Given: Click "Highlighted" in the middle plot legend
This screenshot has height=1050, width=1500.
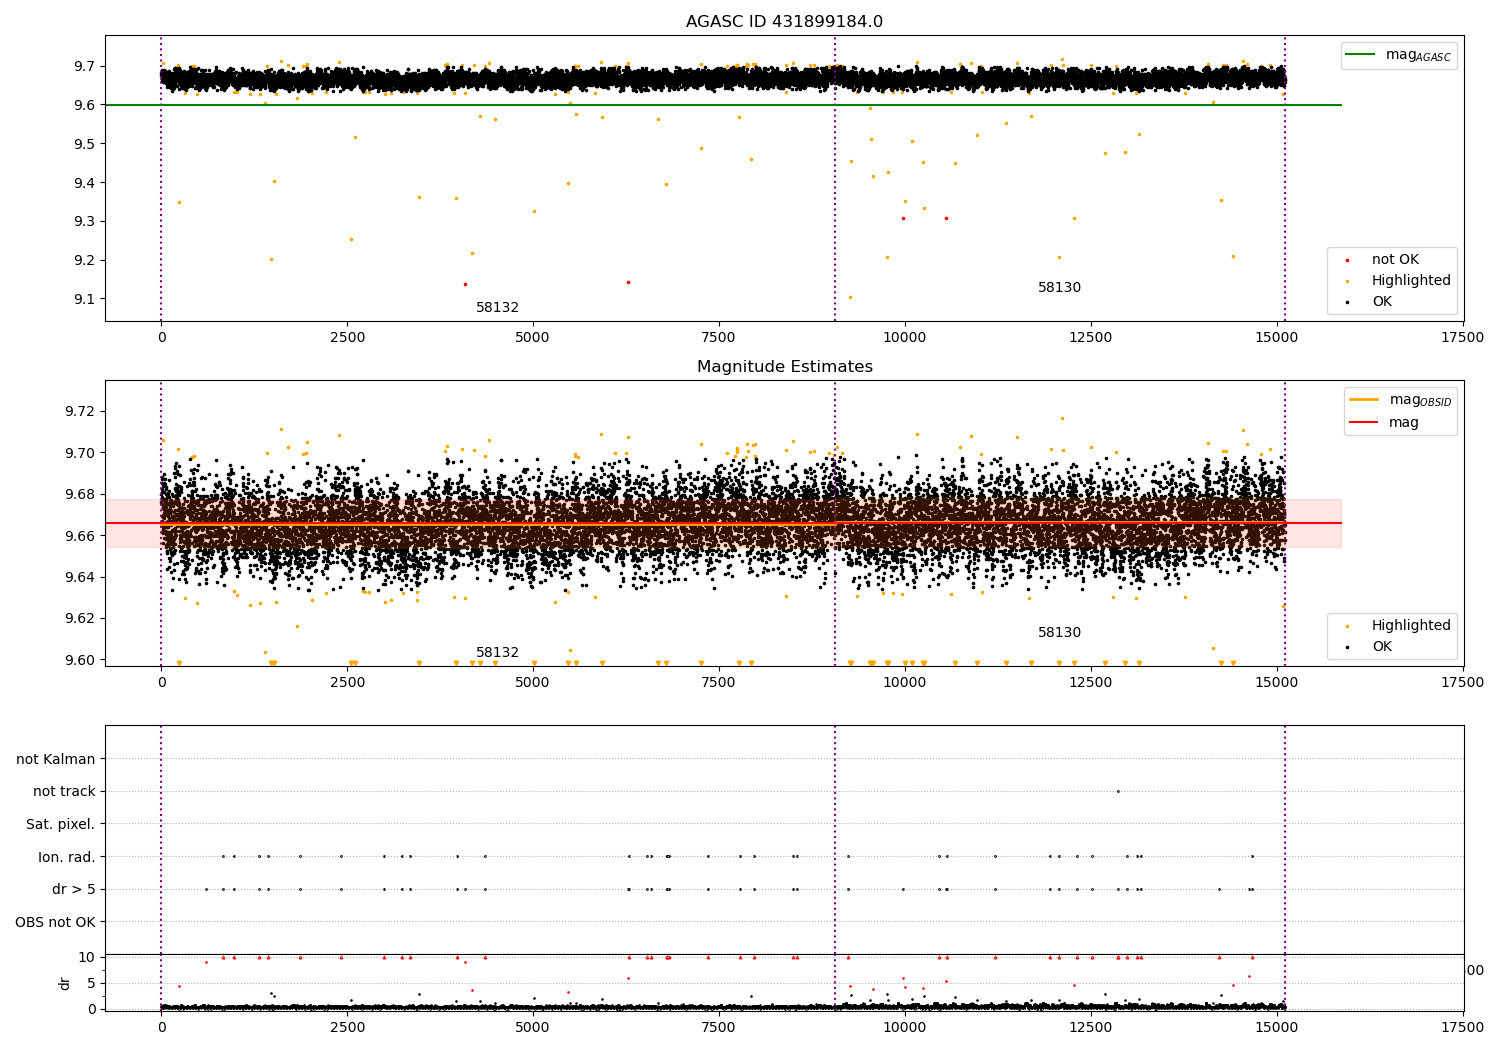Looking at the screenshot, I should pos(1411,626).
